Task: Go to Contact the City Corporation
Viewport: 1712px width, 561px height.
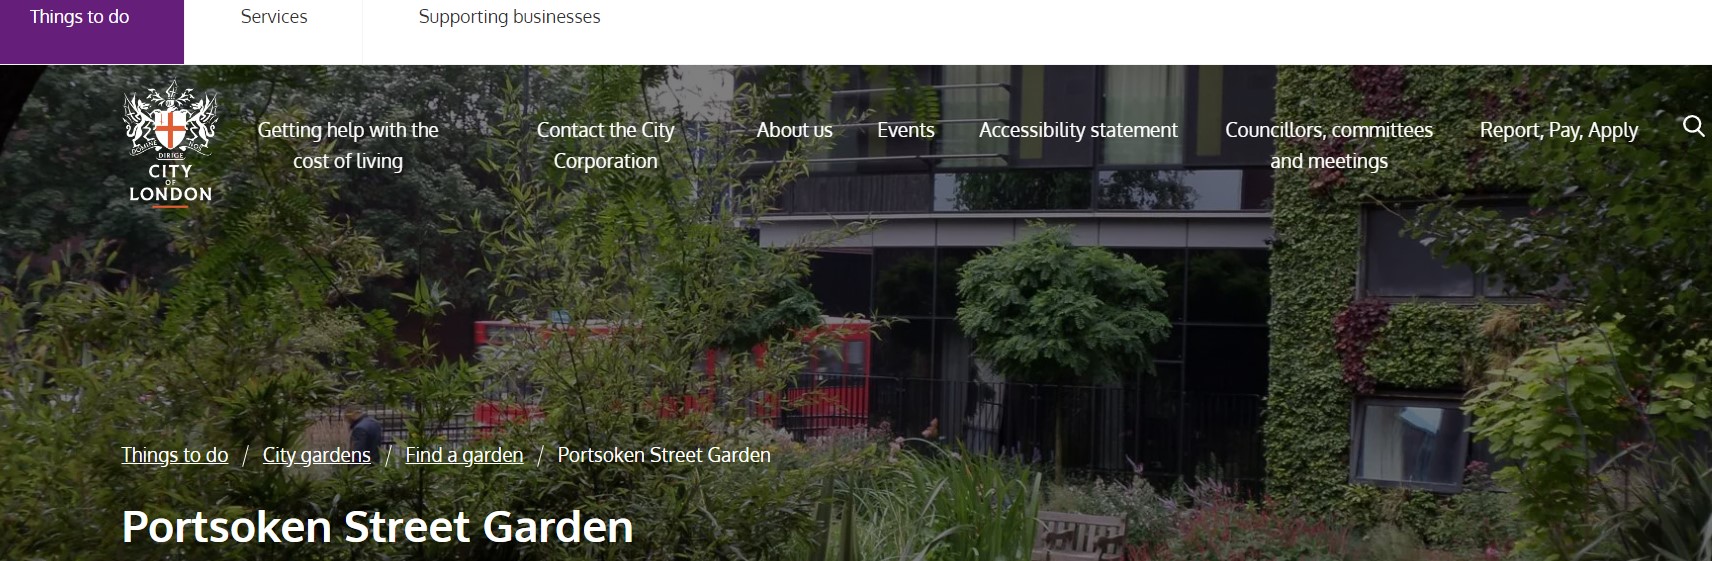Action: click(606, 145)
